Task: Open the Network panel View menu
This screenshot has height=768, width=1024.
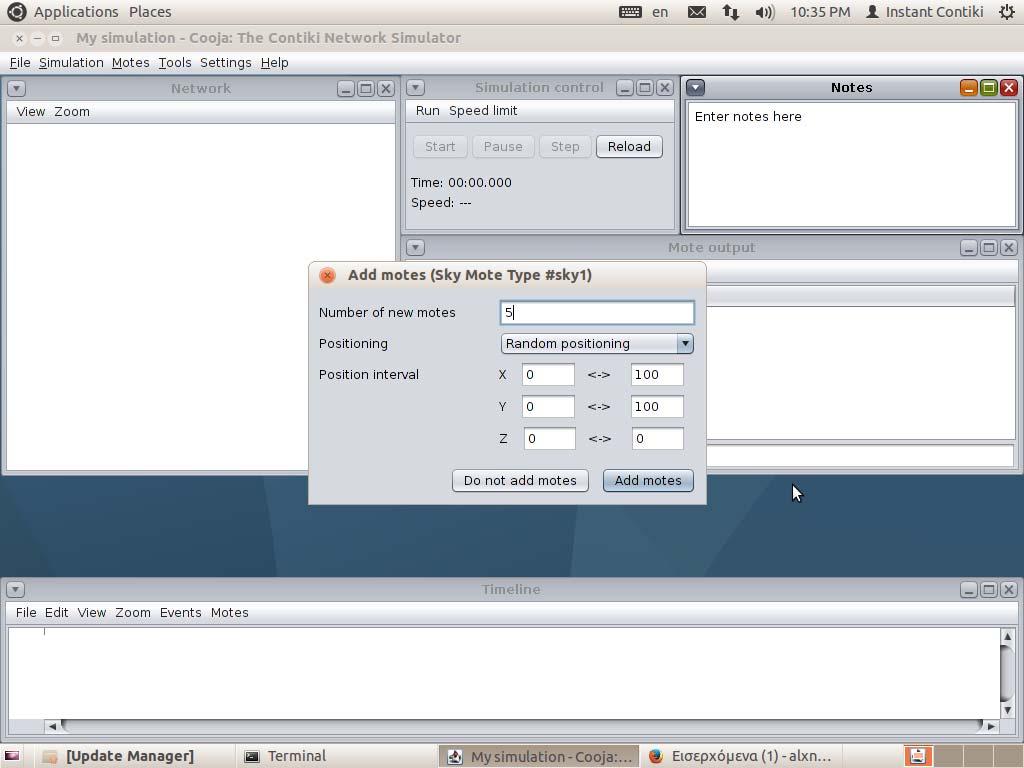Action: (31, 112)
